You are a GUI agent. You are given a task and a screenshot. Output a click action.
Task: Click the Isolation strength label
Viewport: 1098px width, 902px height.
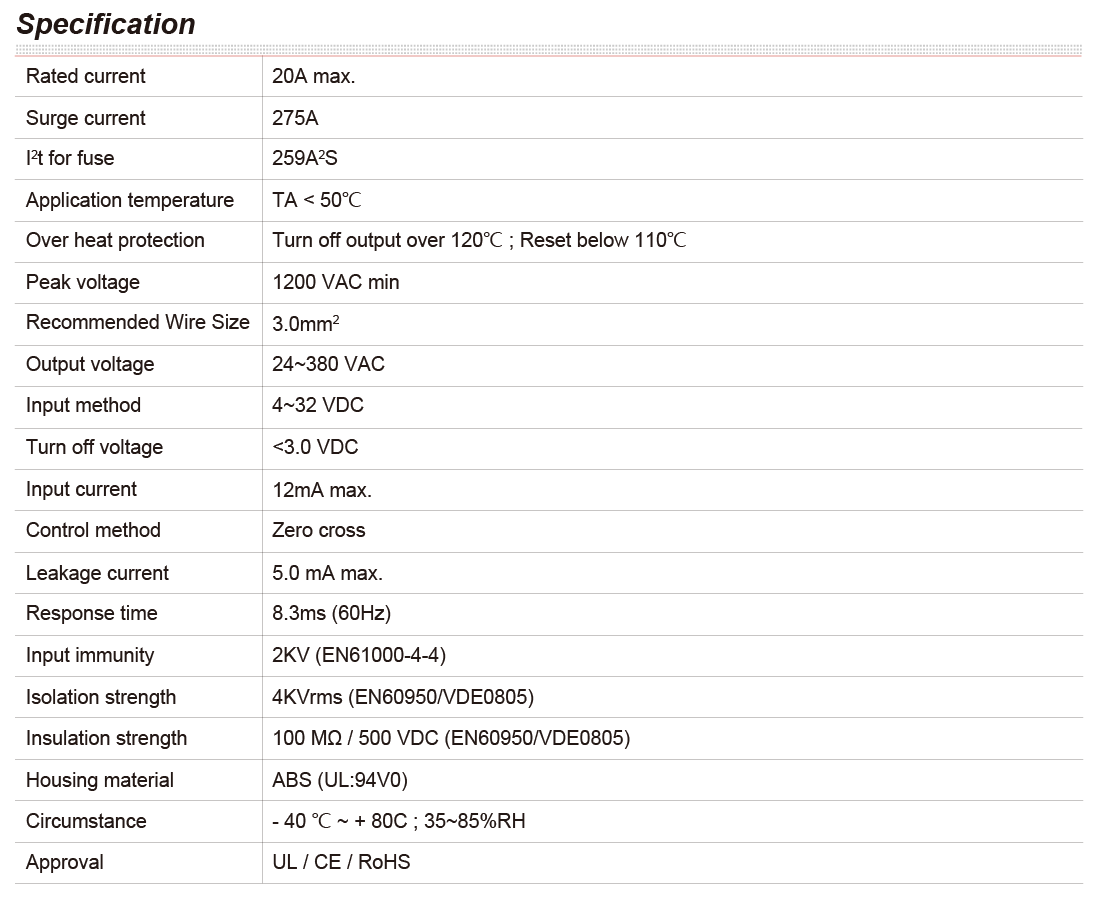tap(101, 697)
